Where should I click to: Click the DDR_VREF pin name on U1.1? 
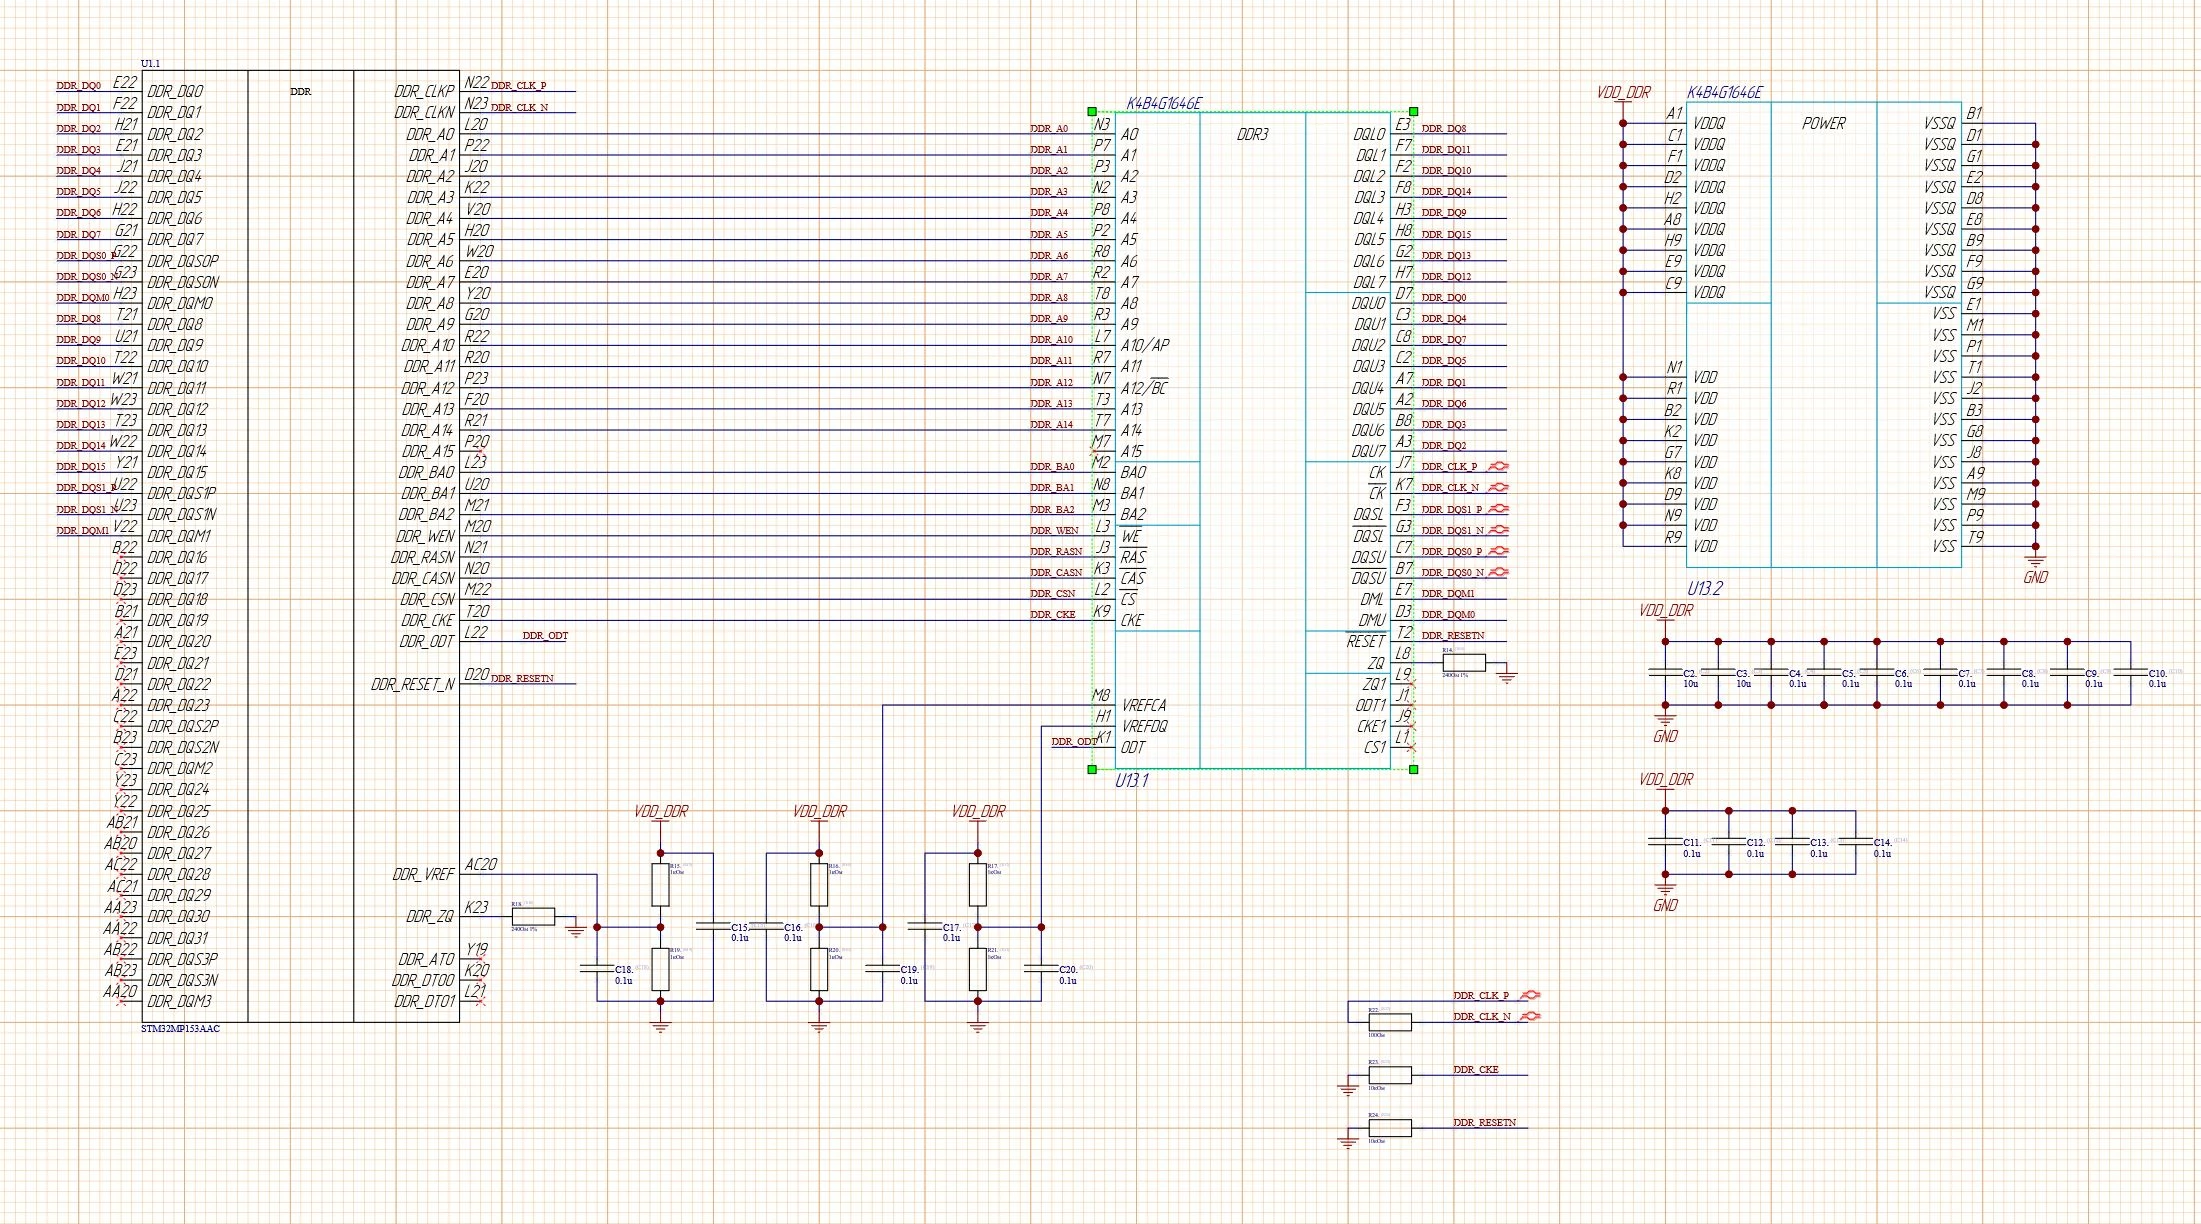click(x=423, y=874)
